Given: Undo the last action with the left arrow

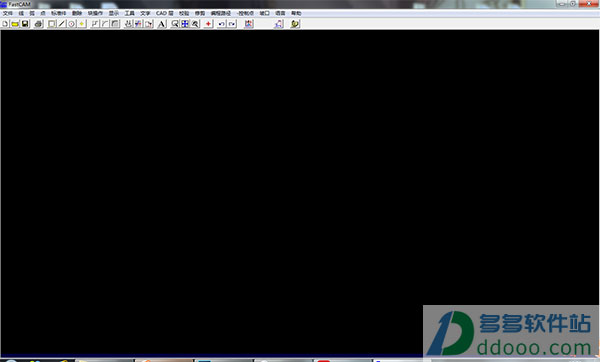Looking at the screenshot, I should 222,24.
